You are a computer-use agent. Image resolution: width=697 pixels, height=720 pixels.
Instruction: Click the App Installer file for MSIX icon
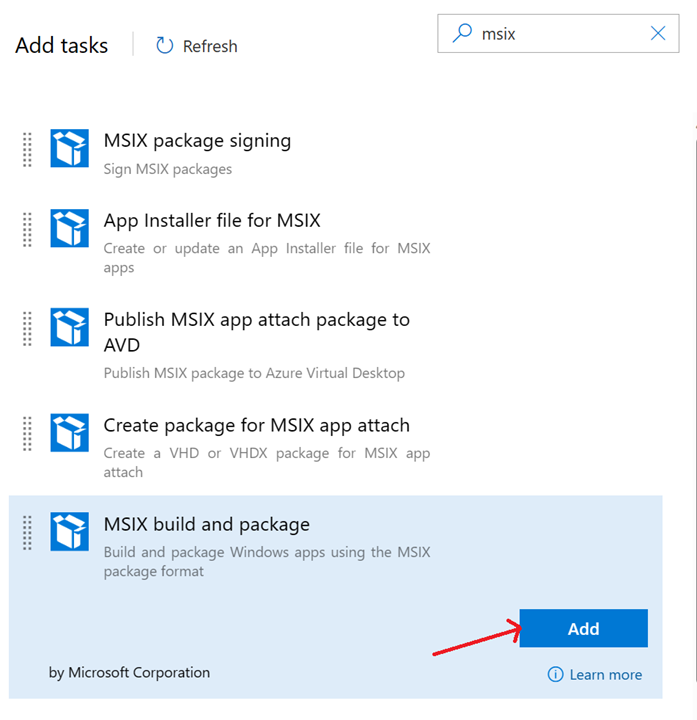click(x=70, y=228)
